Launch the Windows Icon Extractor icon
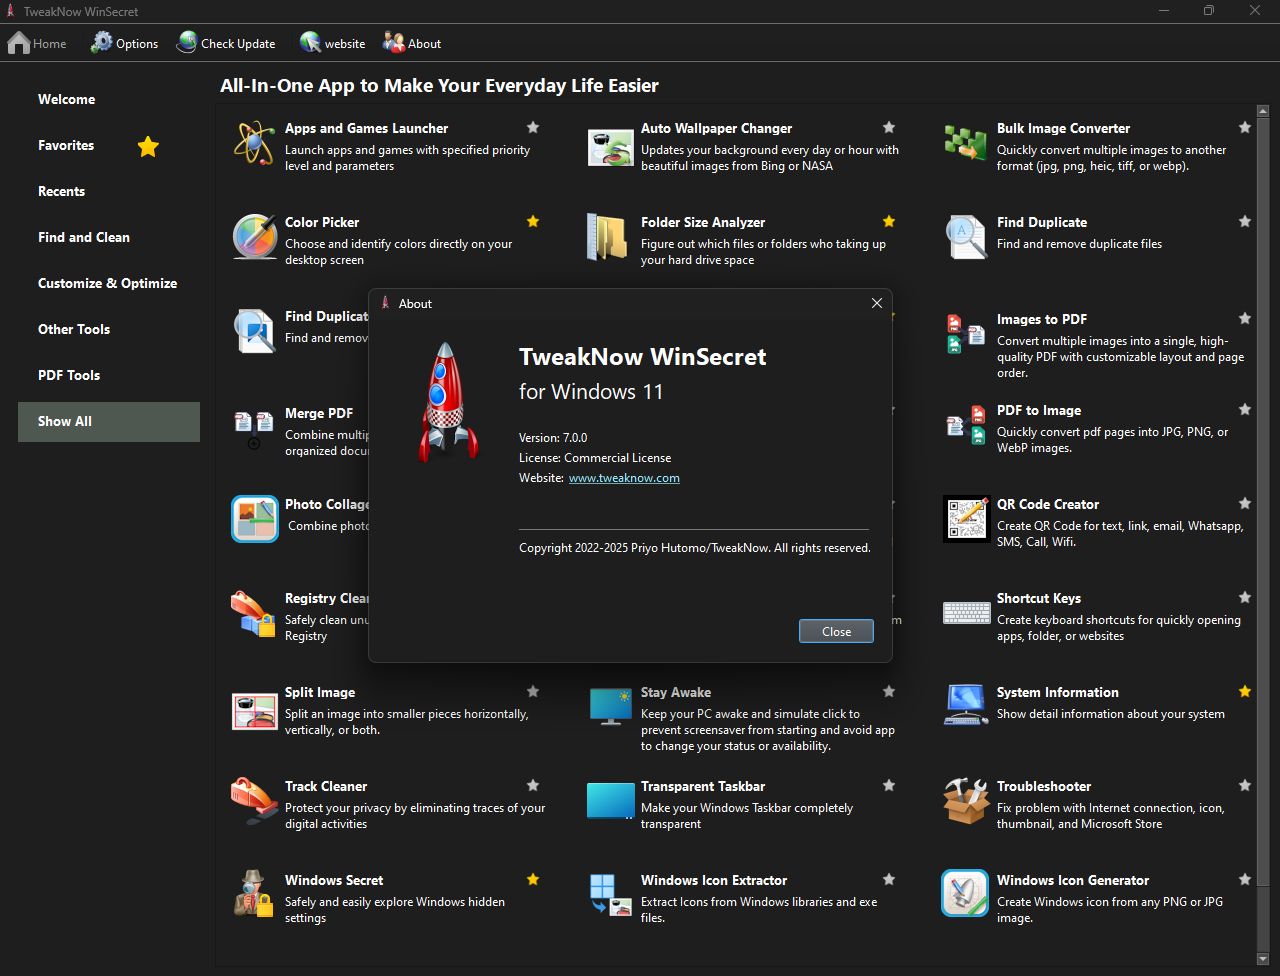 pyautogui.click(x=610, y=895)
